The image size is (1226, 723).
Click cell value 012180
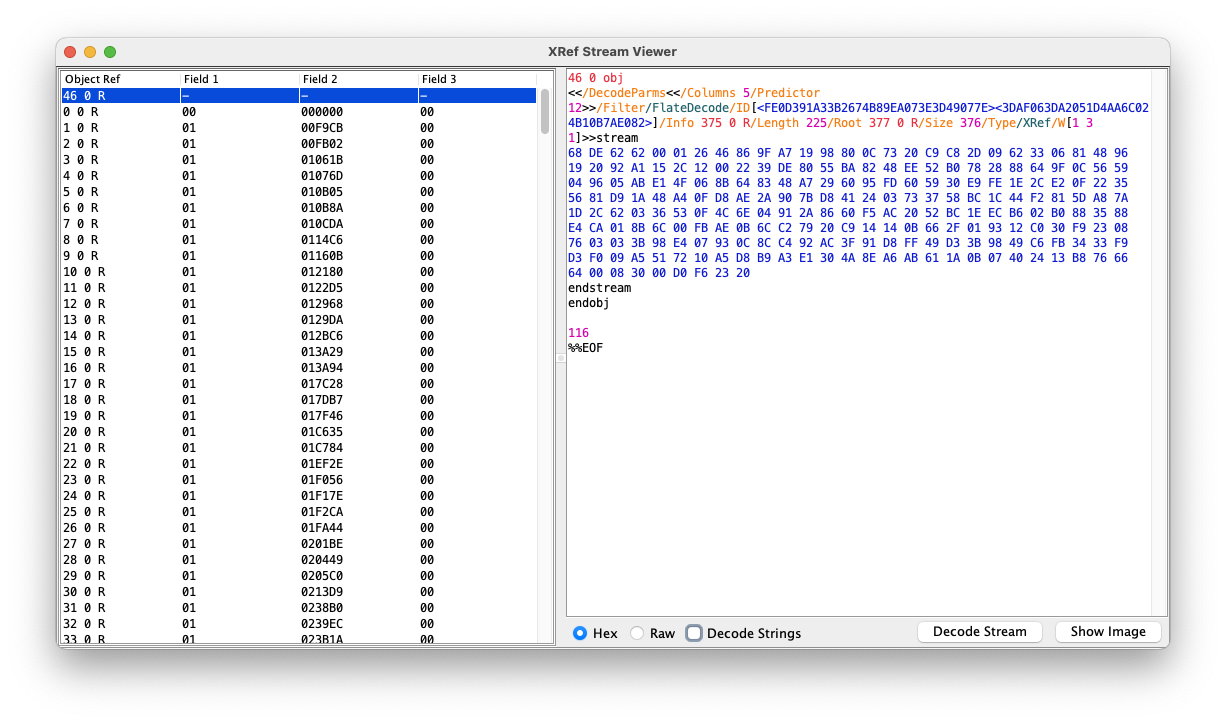(322, 272)
